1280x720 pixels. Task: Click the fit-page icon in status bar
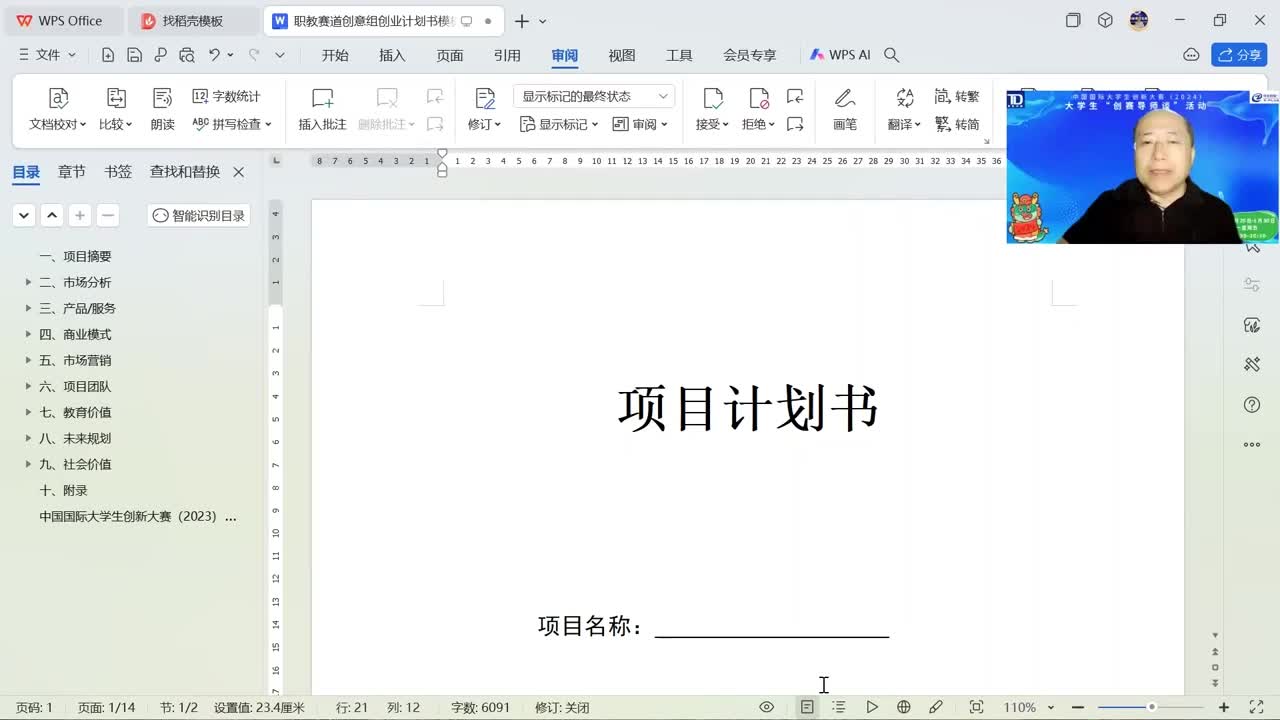977,707
